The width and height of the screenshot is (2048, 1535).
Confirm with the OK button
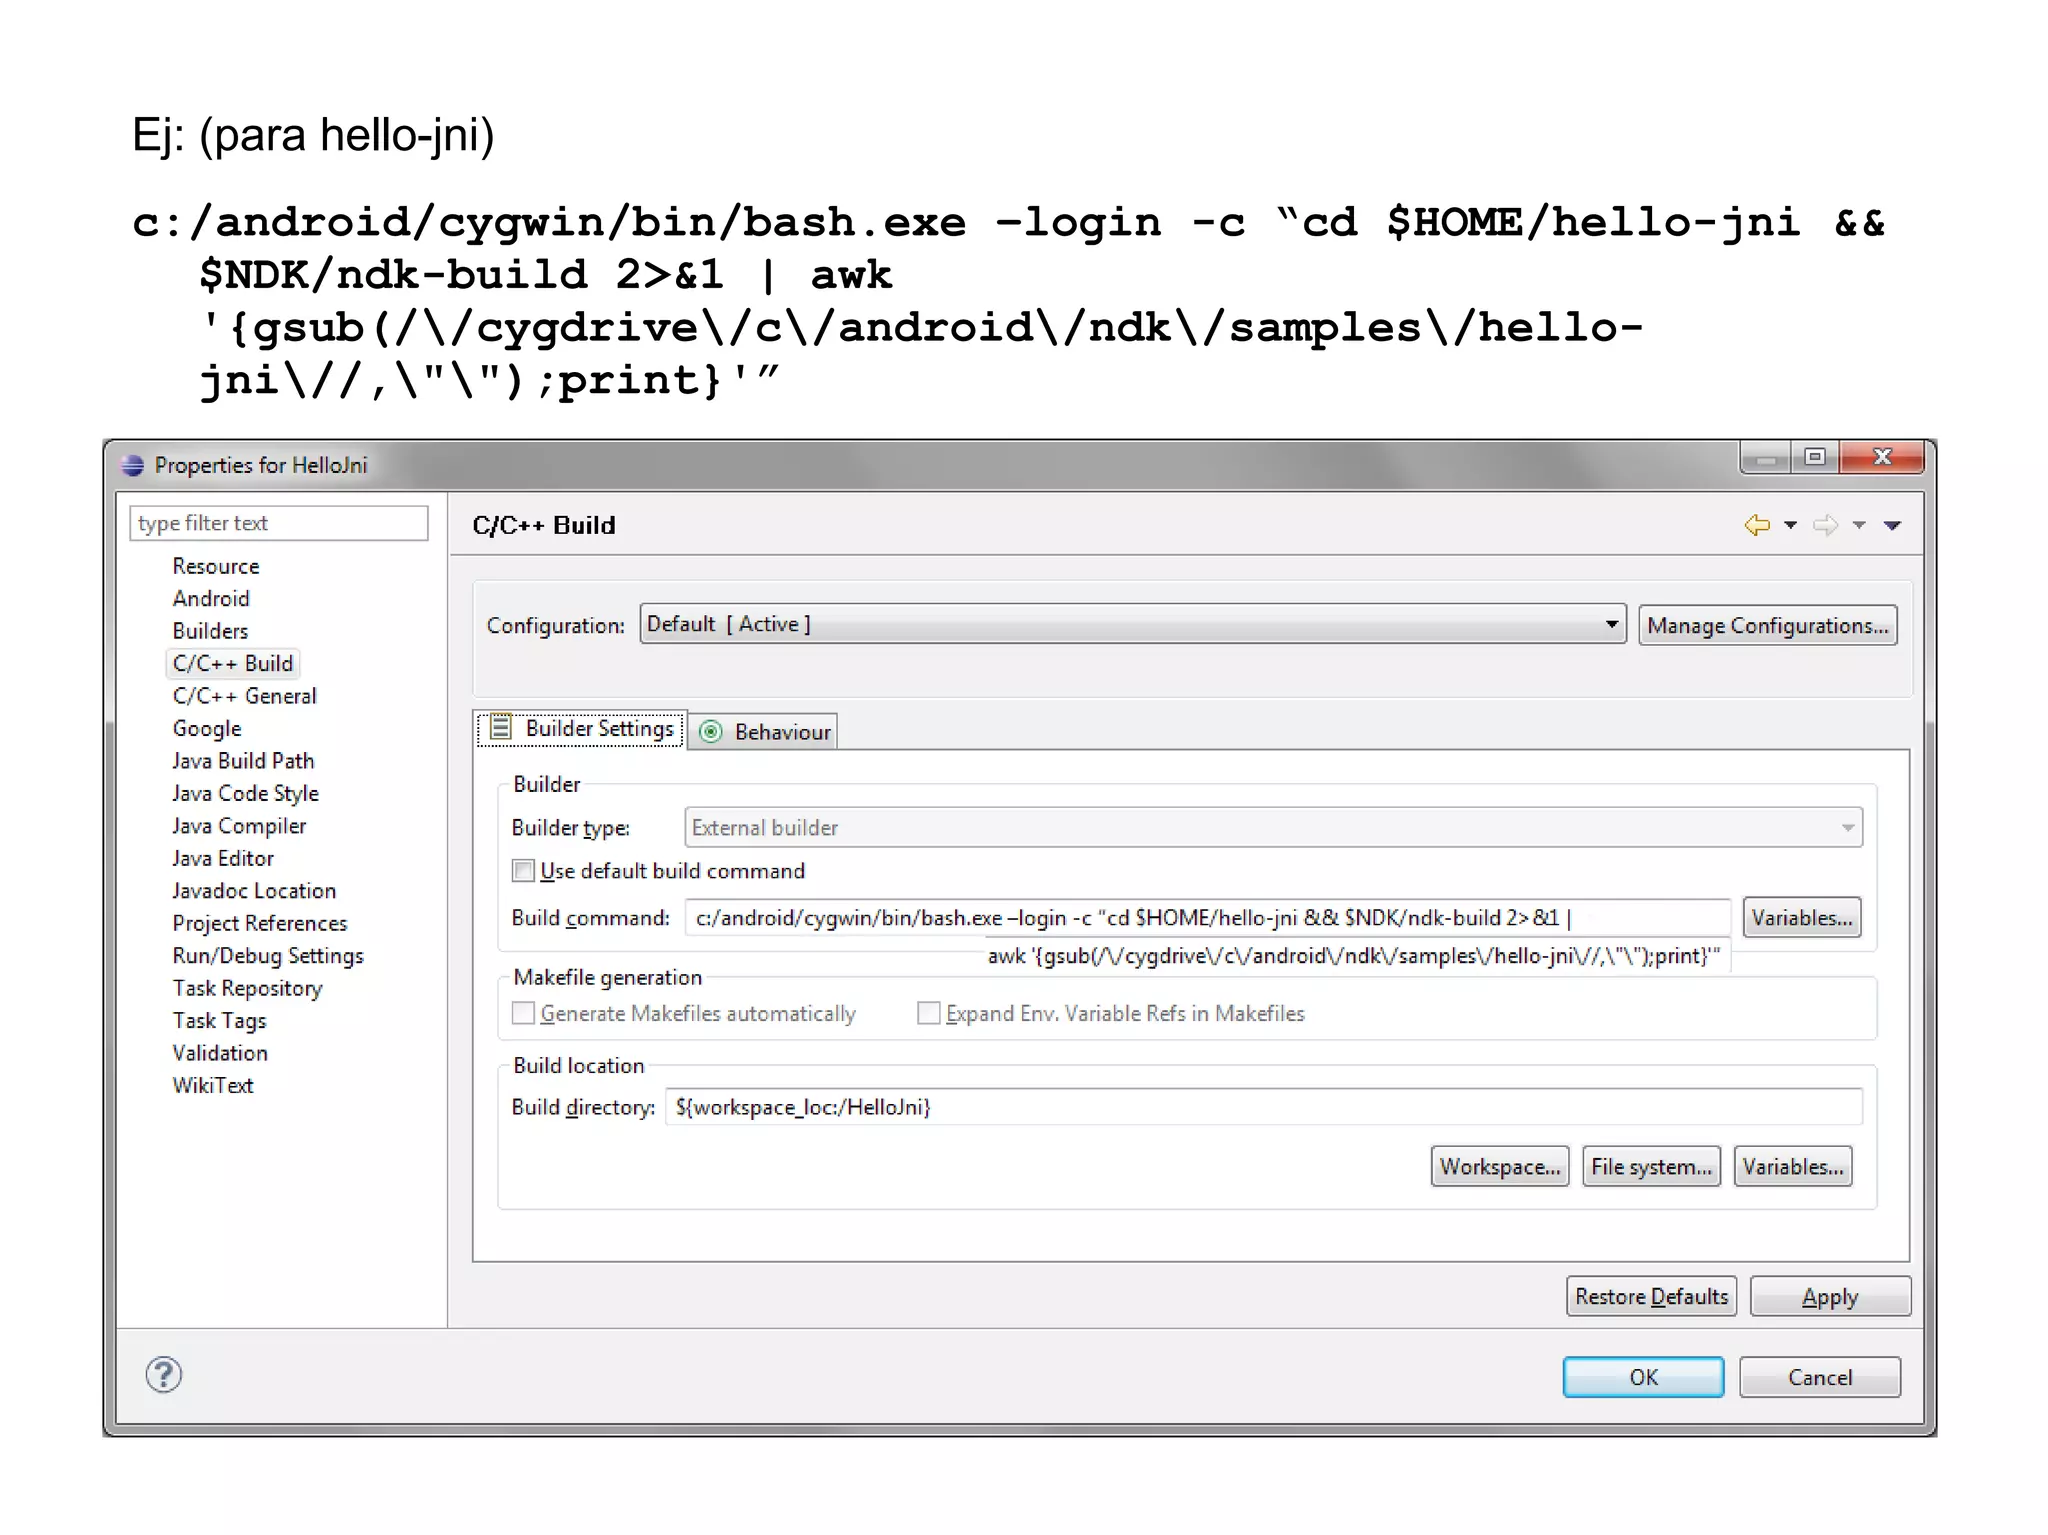pyautogui.click(x=1643, y=1377)
